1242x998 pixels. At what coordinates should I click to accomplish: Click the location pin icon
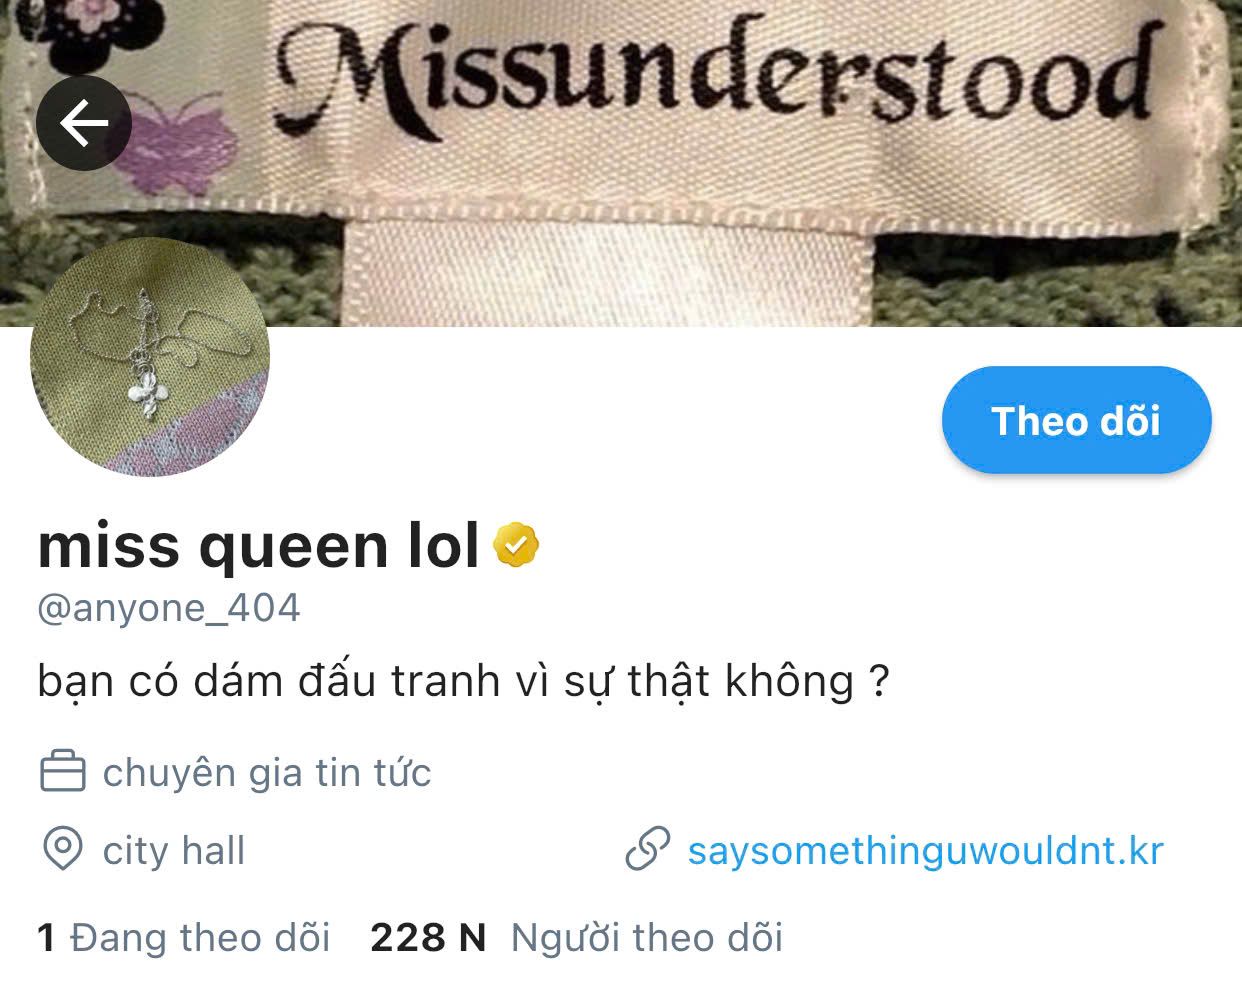click(x=62, y=850)
